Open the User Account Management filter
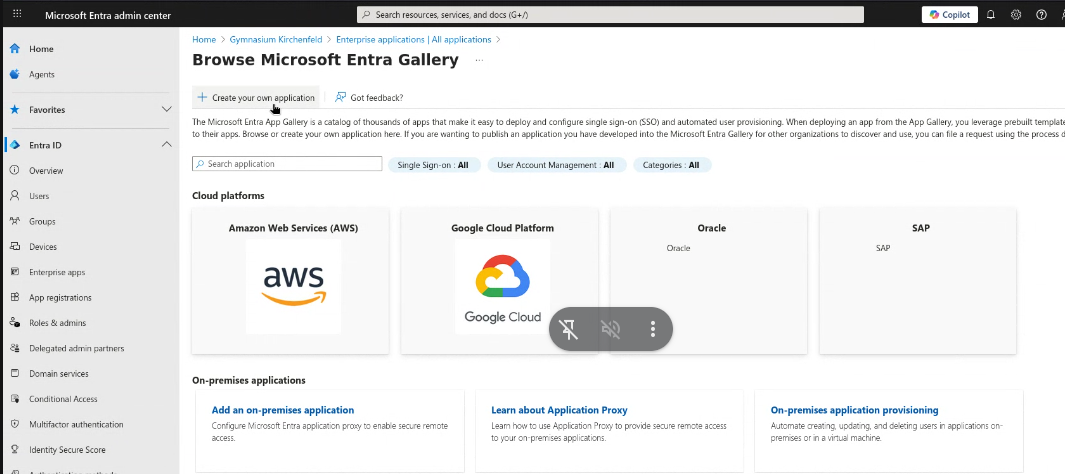Viewport: 1065px width, 474px height. pyautogui.click(x=556, y=165)
